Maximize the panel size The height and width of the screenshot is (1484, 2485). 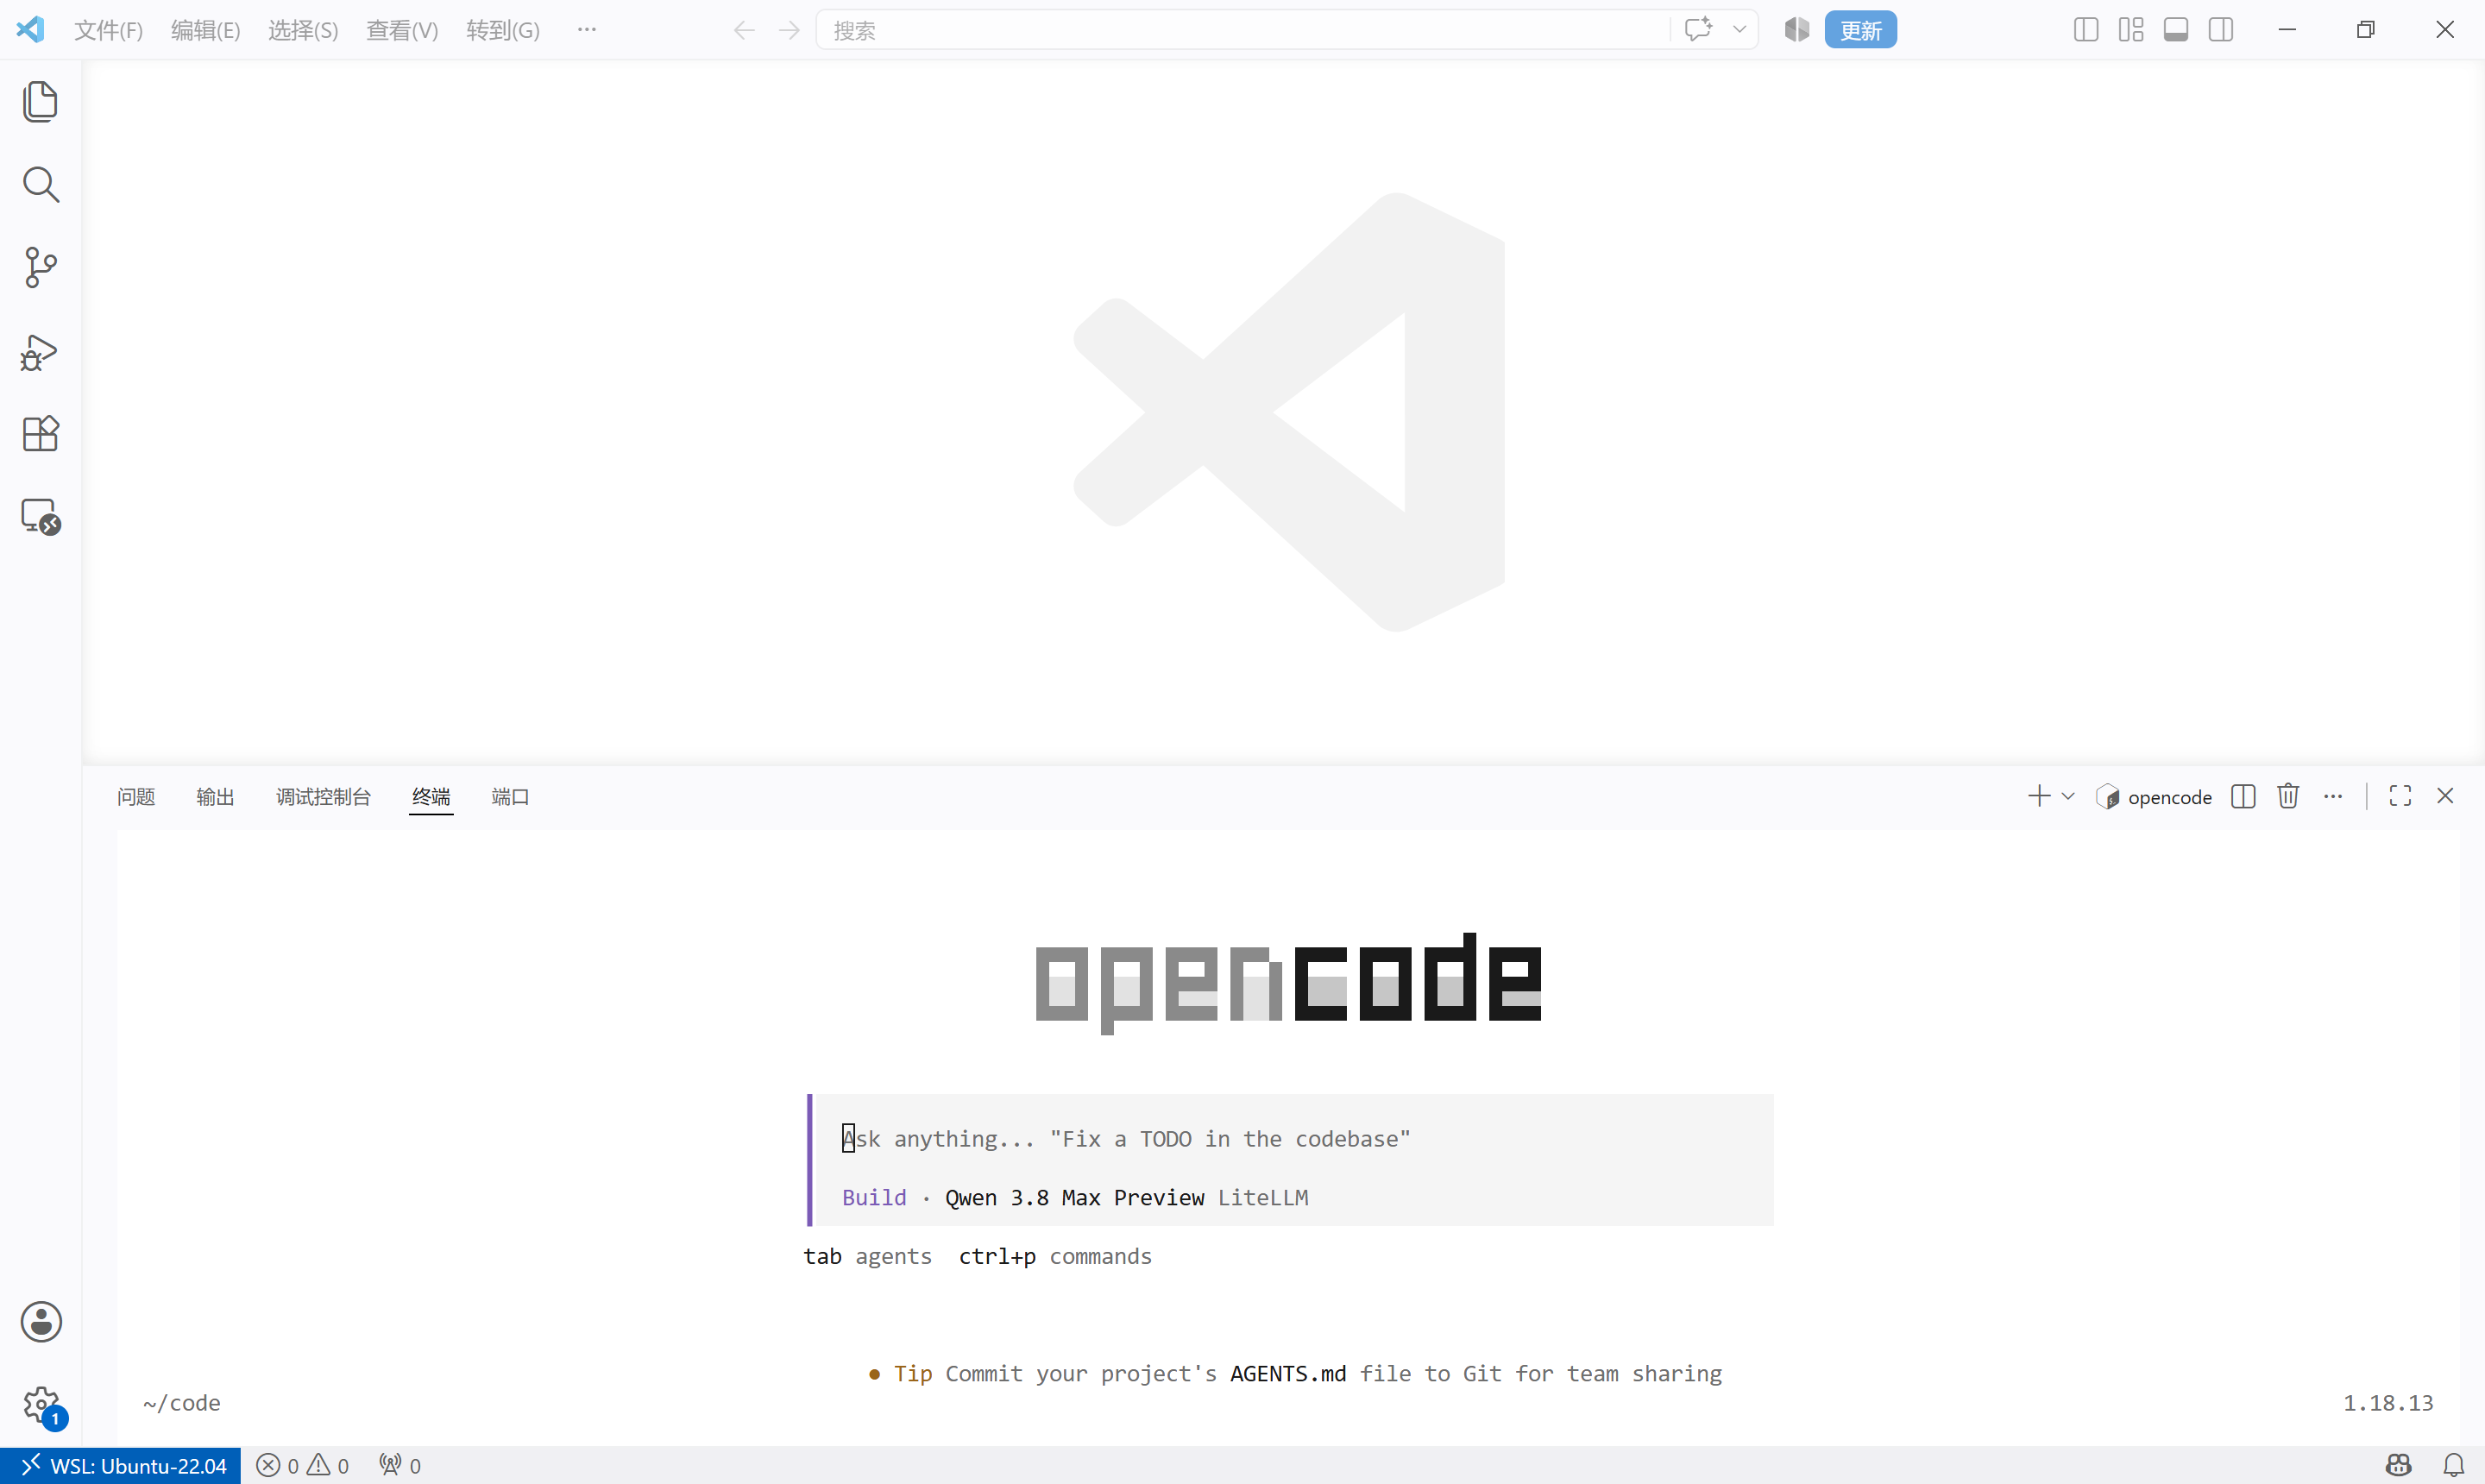tap(2400, 796)
